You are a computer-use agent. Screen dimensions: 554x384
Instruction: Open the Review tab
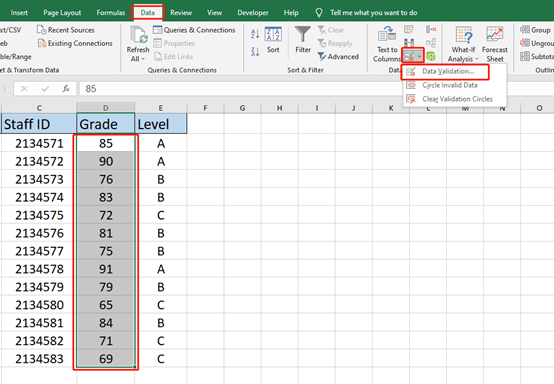[x=181, y=13]
